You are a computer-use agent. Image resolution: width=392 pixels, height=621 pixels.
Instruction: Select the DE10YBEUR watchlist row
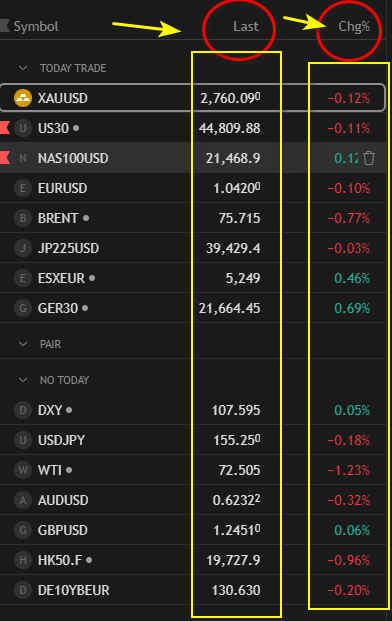click(x=192, y=590)
